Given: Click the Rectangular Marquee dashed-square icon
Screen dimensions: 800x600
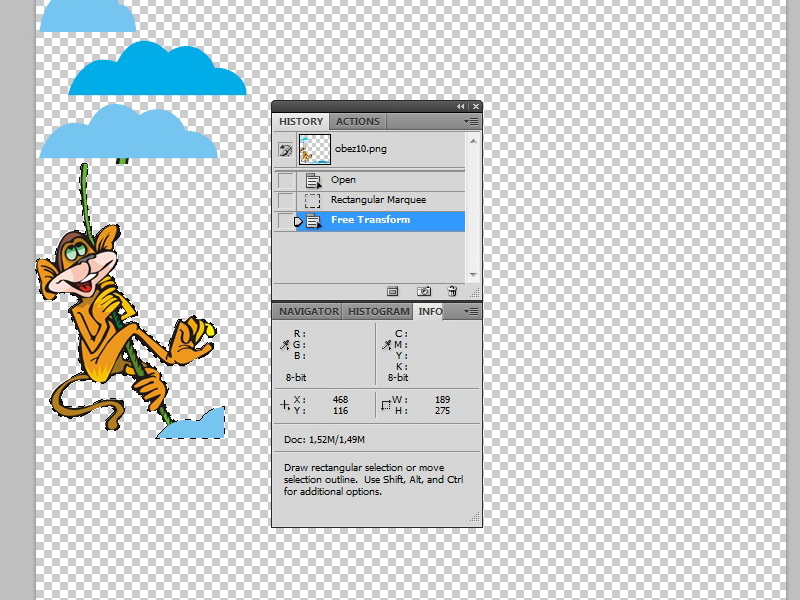Looking at the screenshot, I should pyautogui.click(x=312, y=201).
